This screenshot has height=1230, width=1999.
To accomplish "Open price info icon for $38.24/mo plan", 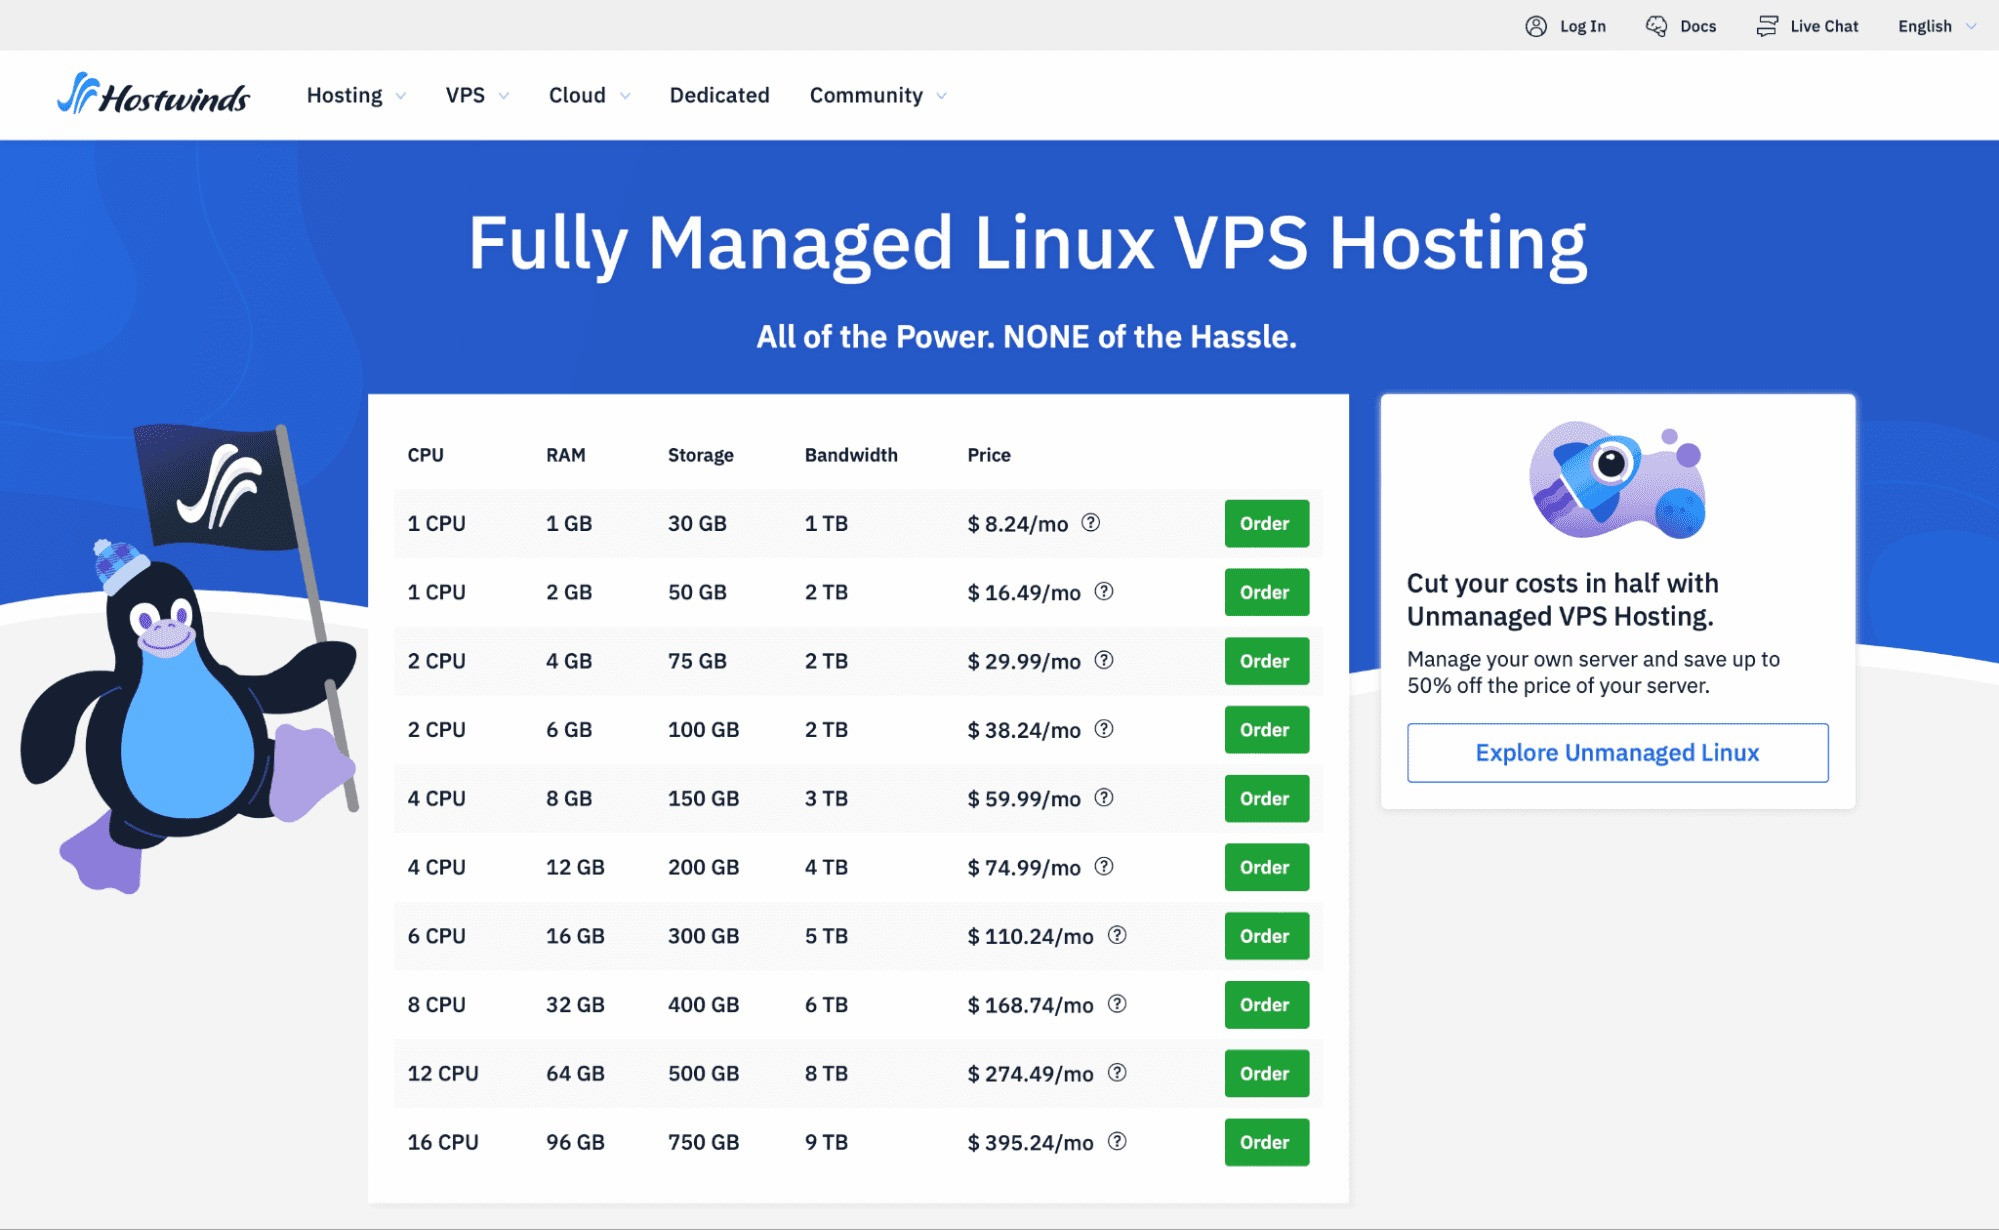I will coord(1104,729).
